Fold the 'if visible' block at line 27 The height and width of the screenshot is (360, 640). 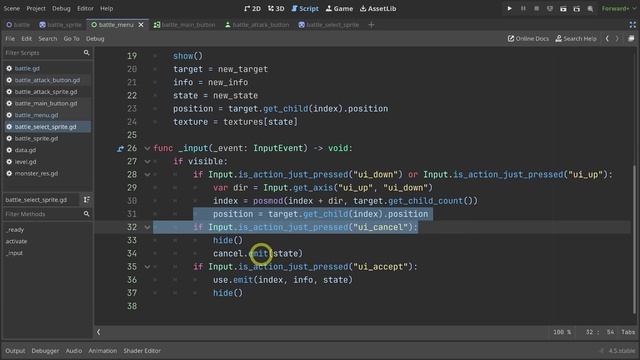tap(147, 162)
